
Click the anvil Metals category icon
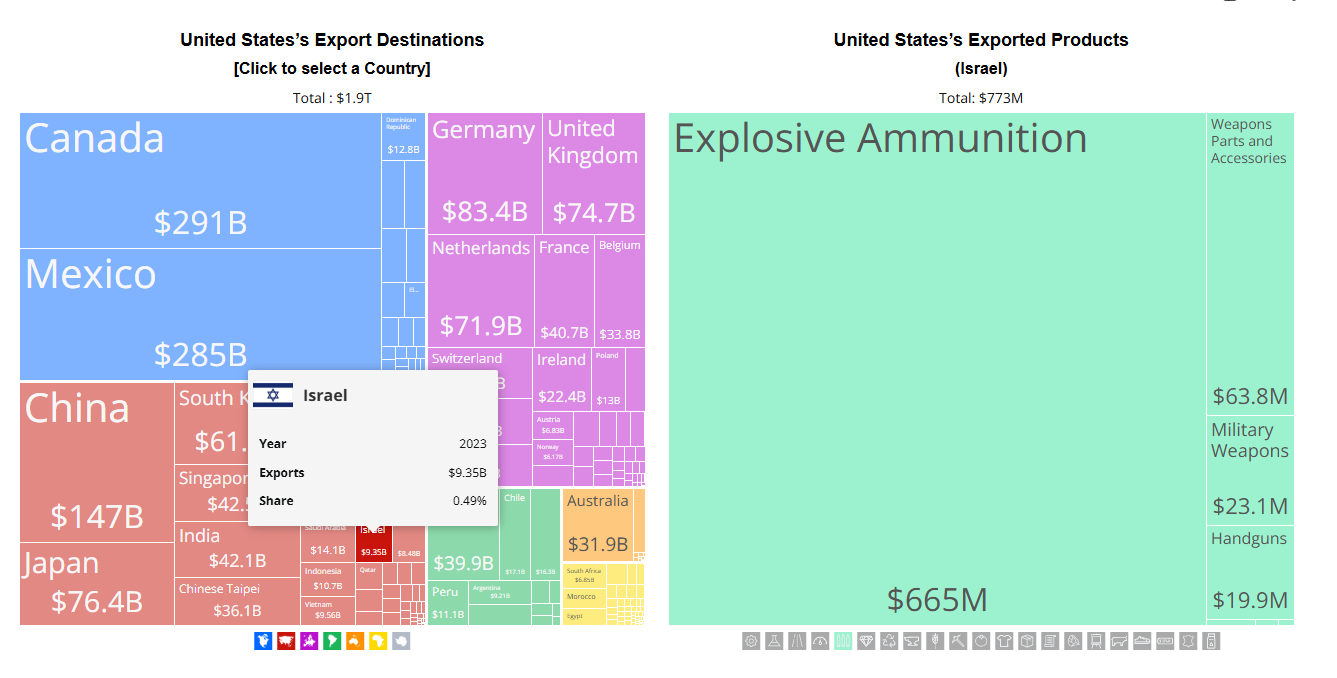pos(912,641)
